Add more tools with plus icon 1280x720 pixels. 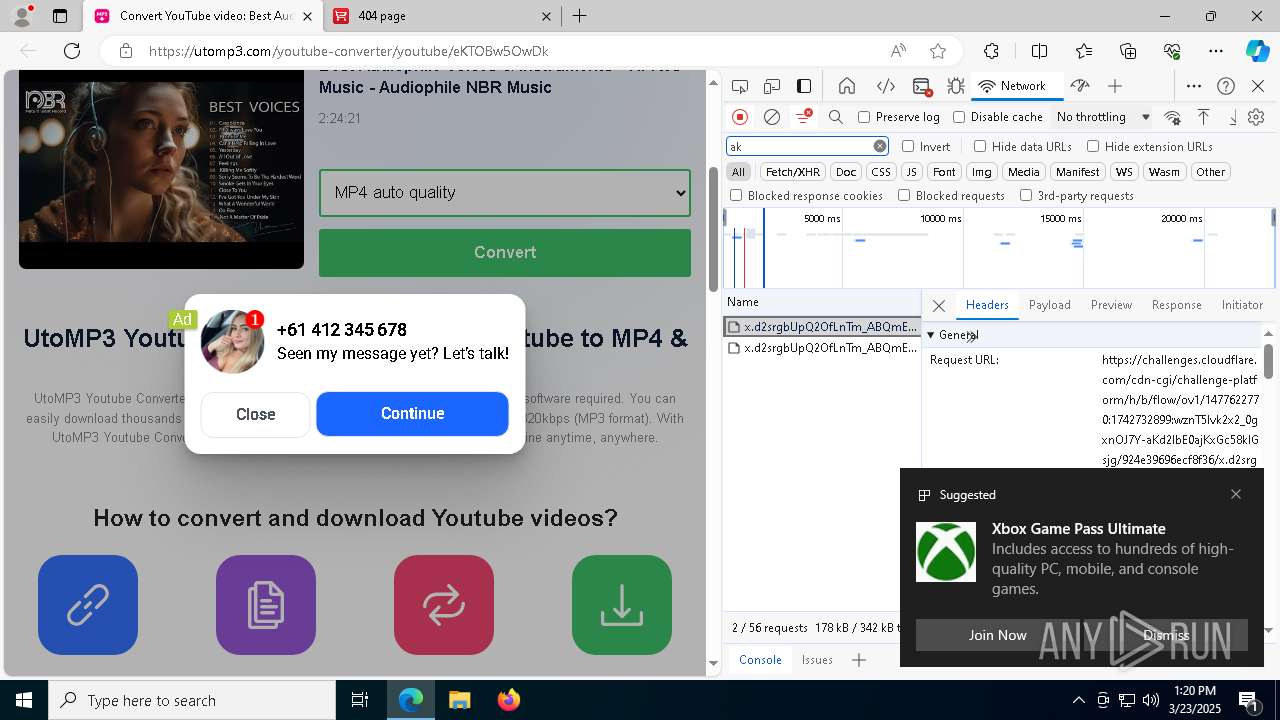point(1115,86)
